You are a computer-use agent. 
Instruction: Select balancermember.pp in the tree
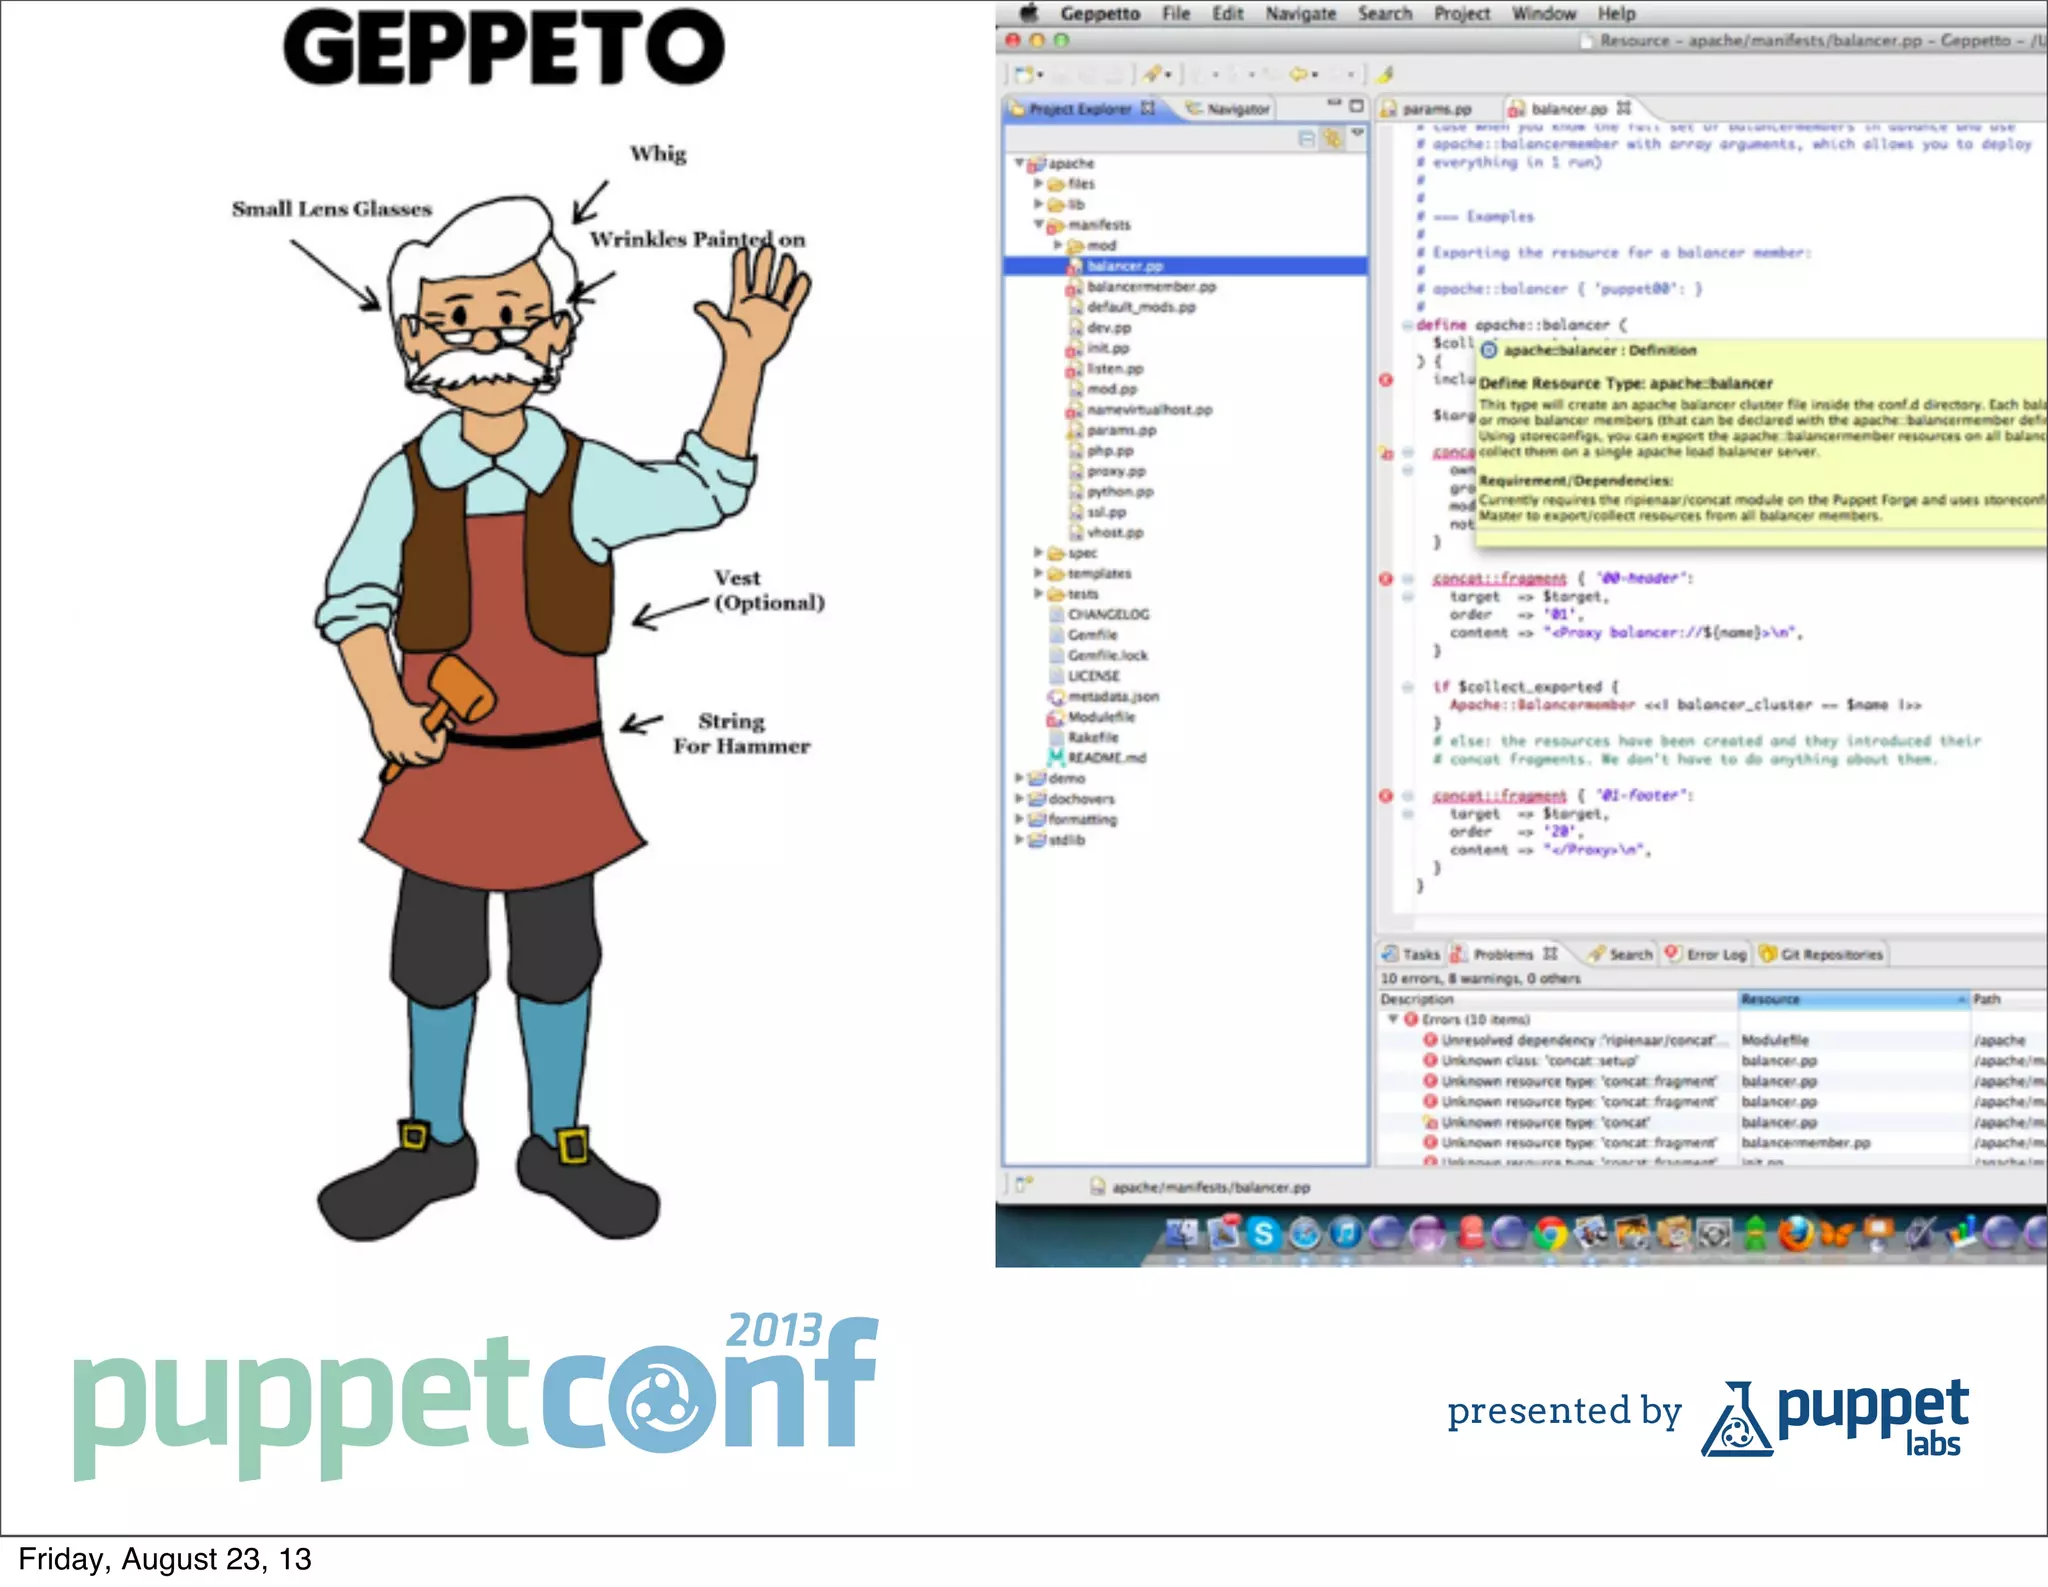coord(1151,287)
